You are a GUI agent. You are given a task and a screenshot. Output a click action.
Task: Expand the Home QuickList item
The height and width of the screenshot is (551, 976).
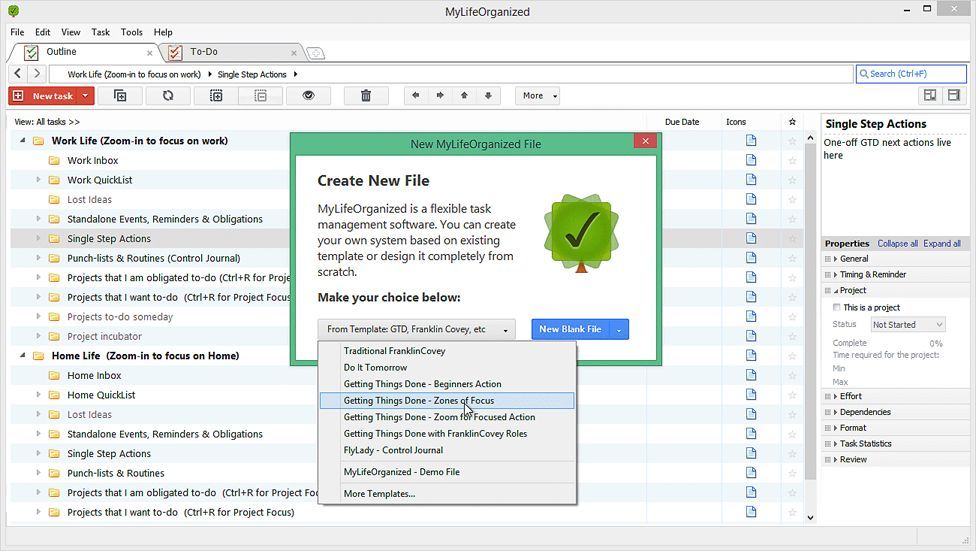(x=38, y=395)
